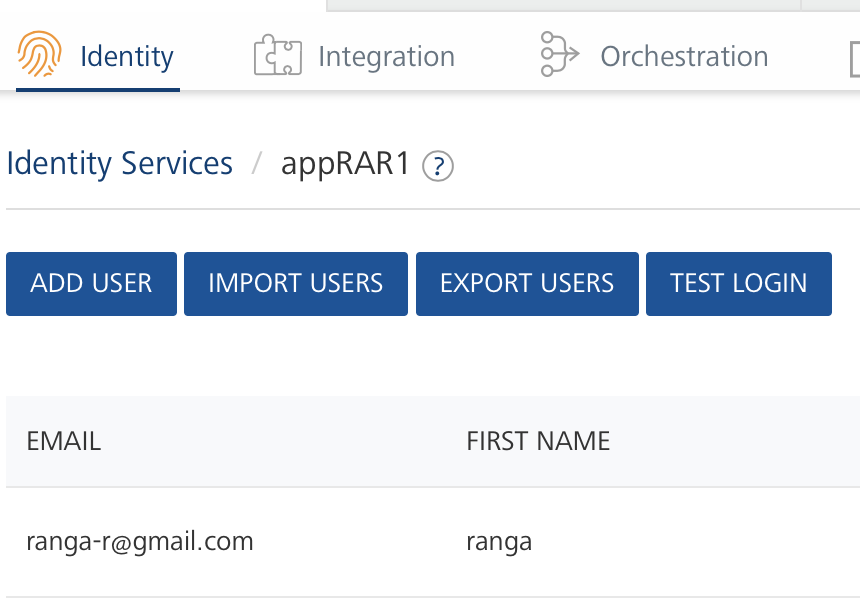This screenshot has width=860, height=608.
Task: Click the Orchestration workflow icon
Action: pyautogui.click(x=560, y=55)
